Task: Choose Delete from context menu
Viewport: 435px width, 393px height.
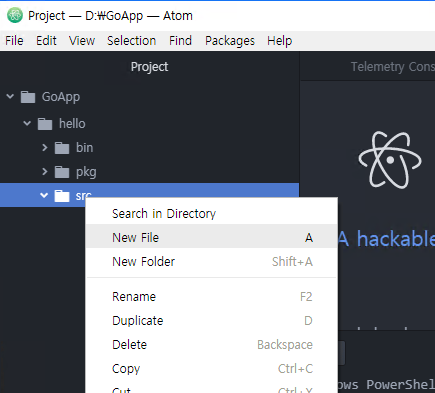Action: (x=212, y=345)
